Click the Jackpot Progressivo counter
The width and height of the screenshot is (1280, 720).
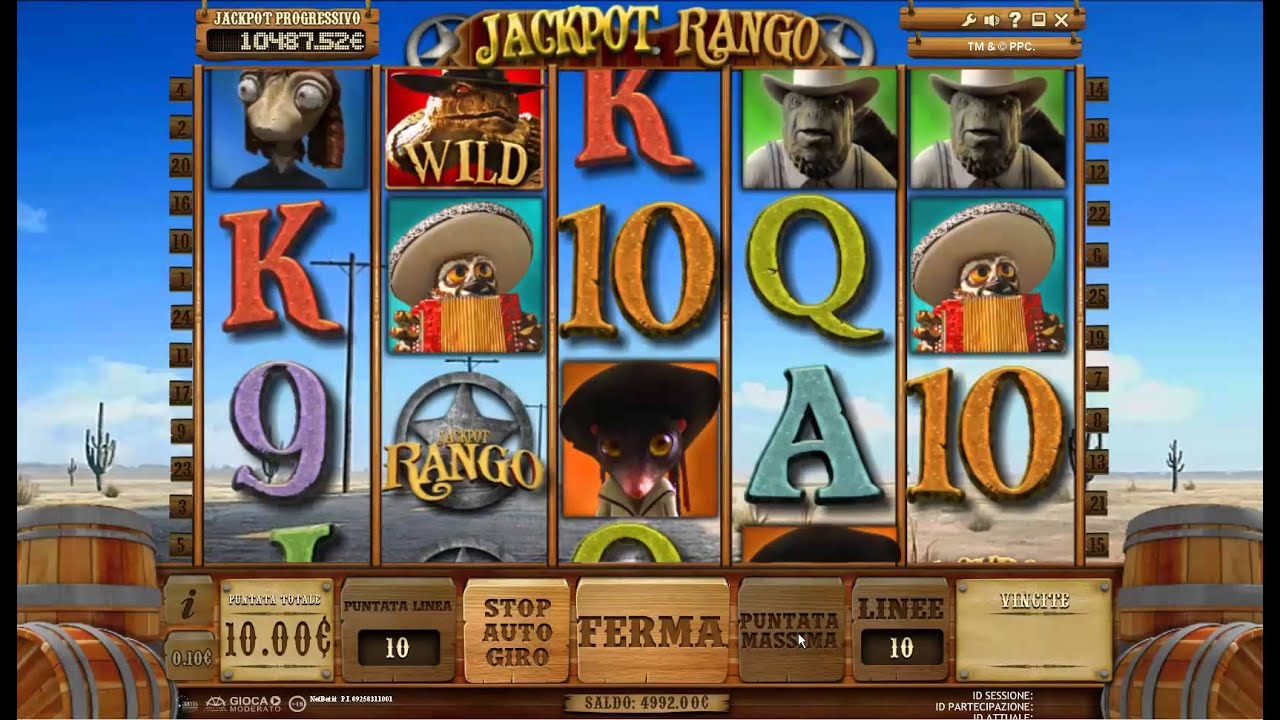pyautogui.click(x=288, y=32)
